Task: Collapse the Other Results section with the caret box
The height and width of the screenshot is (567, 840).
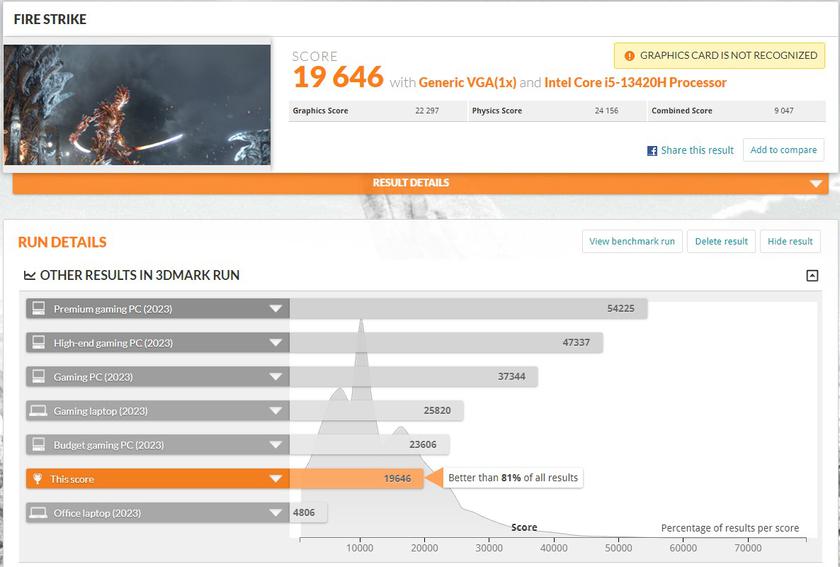Action: [812, 276]
